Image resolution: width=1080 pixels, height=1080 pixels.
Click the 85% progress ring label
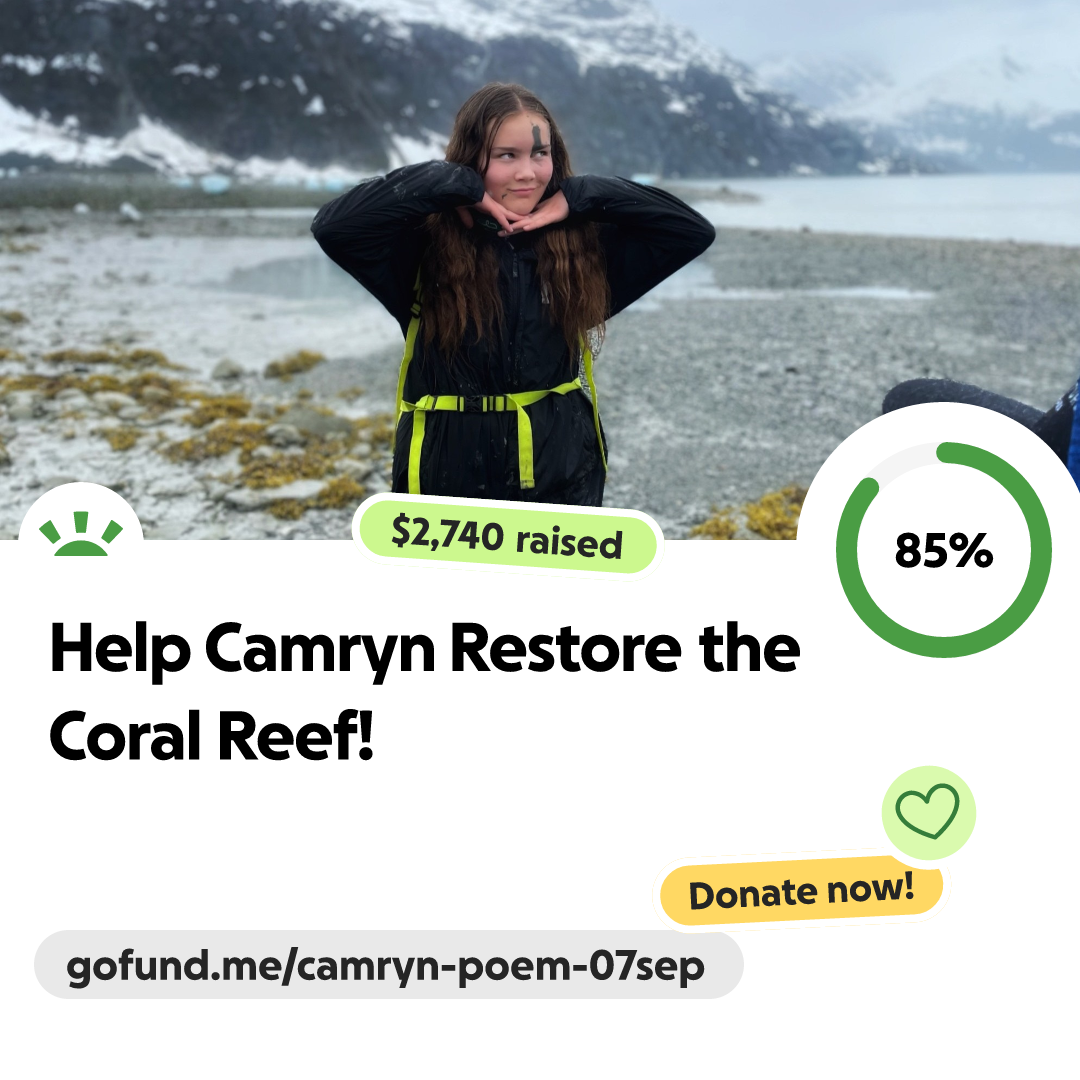click(944, 550)
